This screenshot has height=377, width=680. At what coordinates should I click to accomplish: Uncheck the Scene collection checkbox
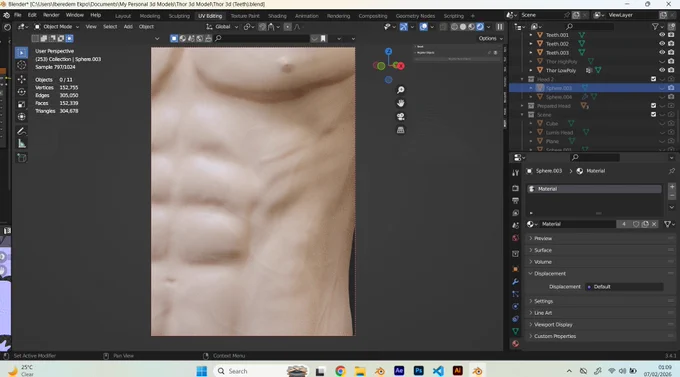(654, 115)
